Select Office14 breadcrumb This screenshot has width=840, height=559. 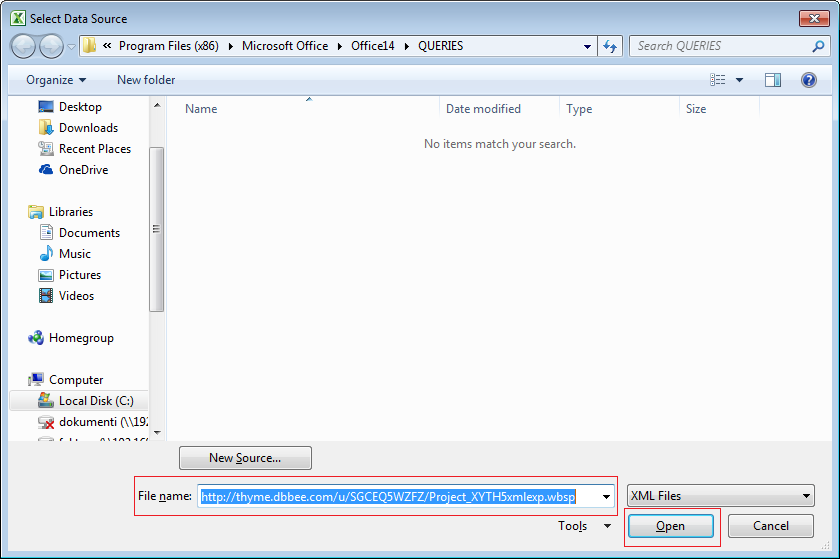[373, 46]
